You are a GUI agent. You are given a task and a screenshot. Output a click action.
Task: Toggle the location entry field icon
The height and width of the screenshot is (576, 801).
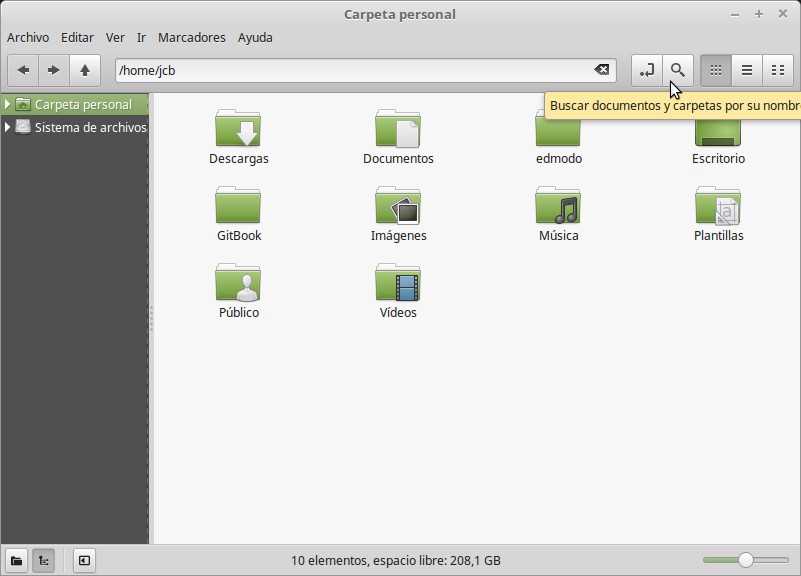[x=646, y=70]
